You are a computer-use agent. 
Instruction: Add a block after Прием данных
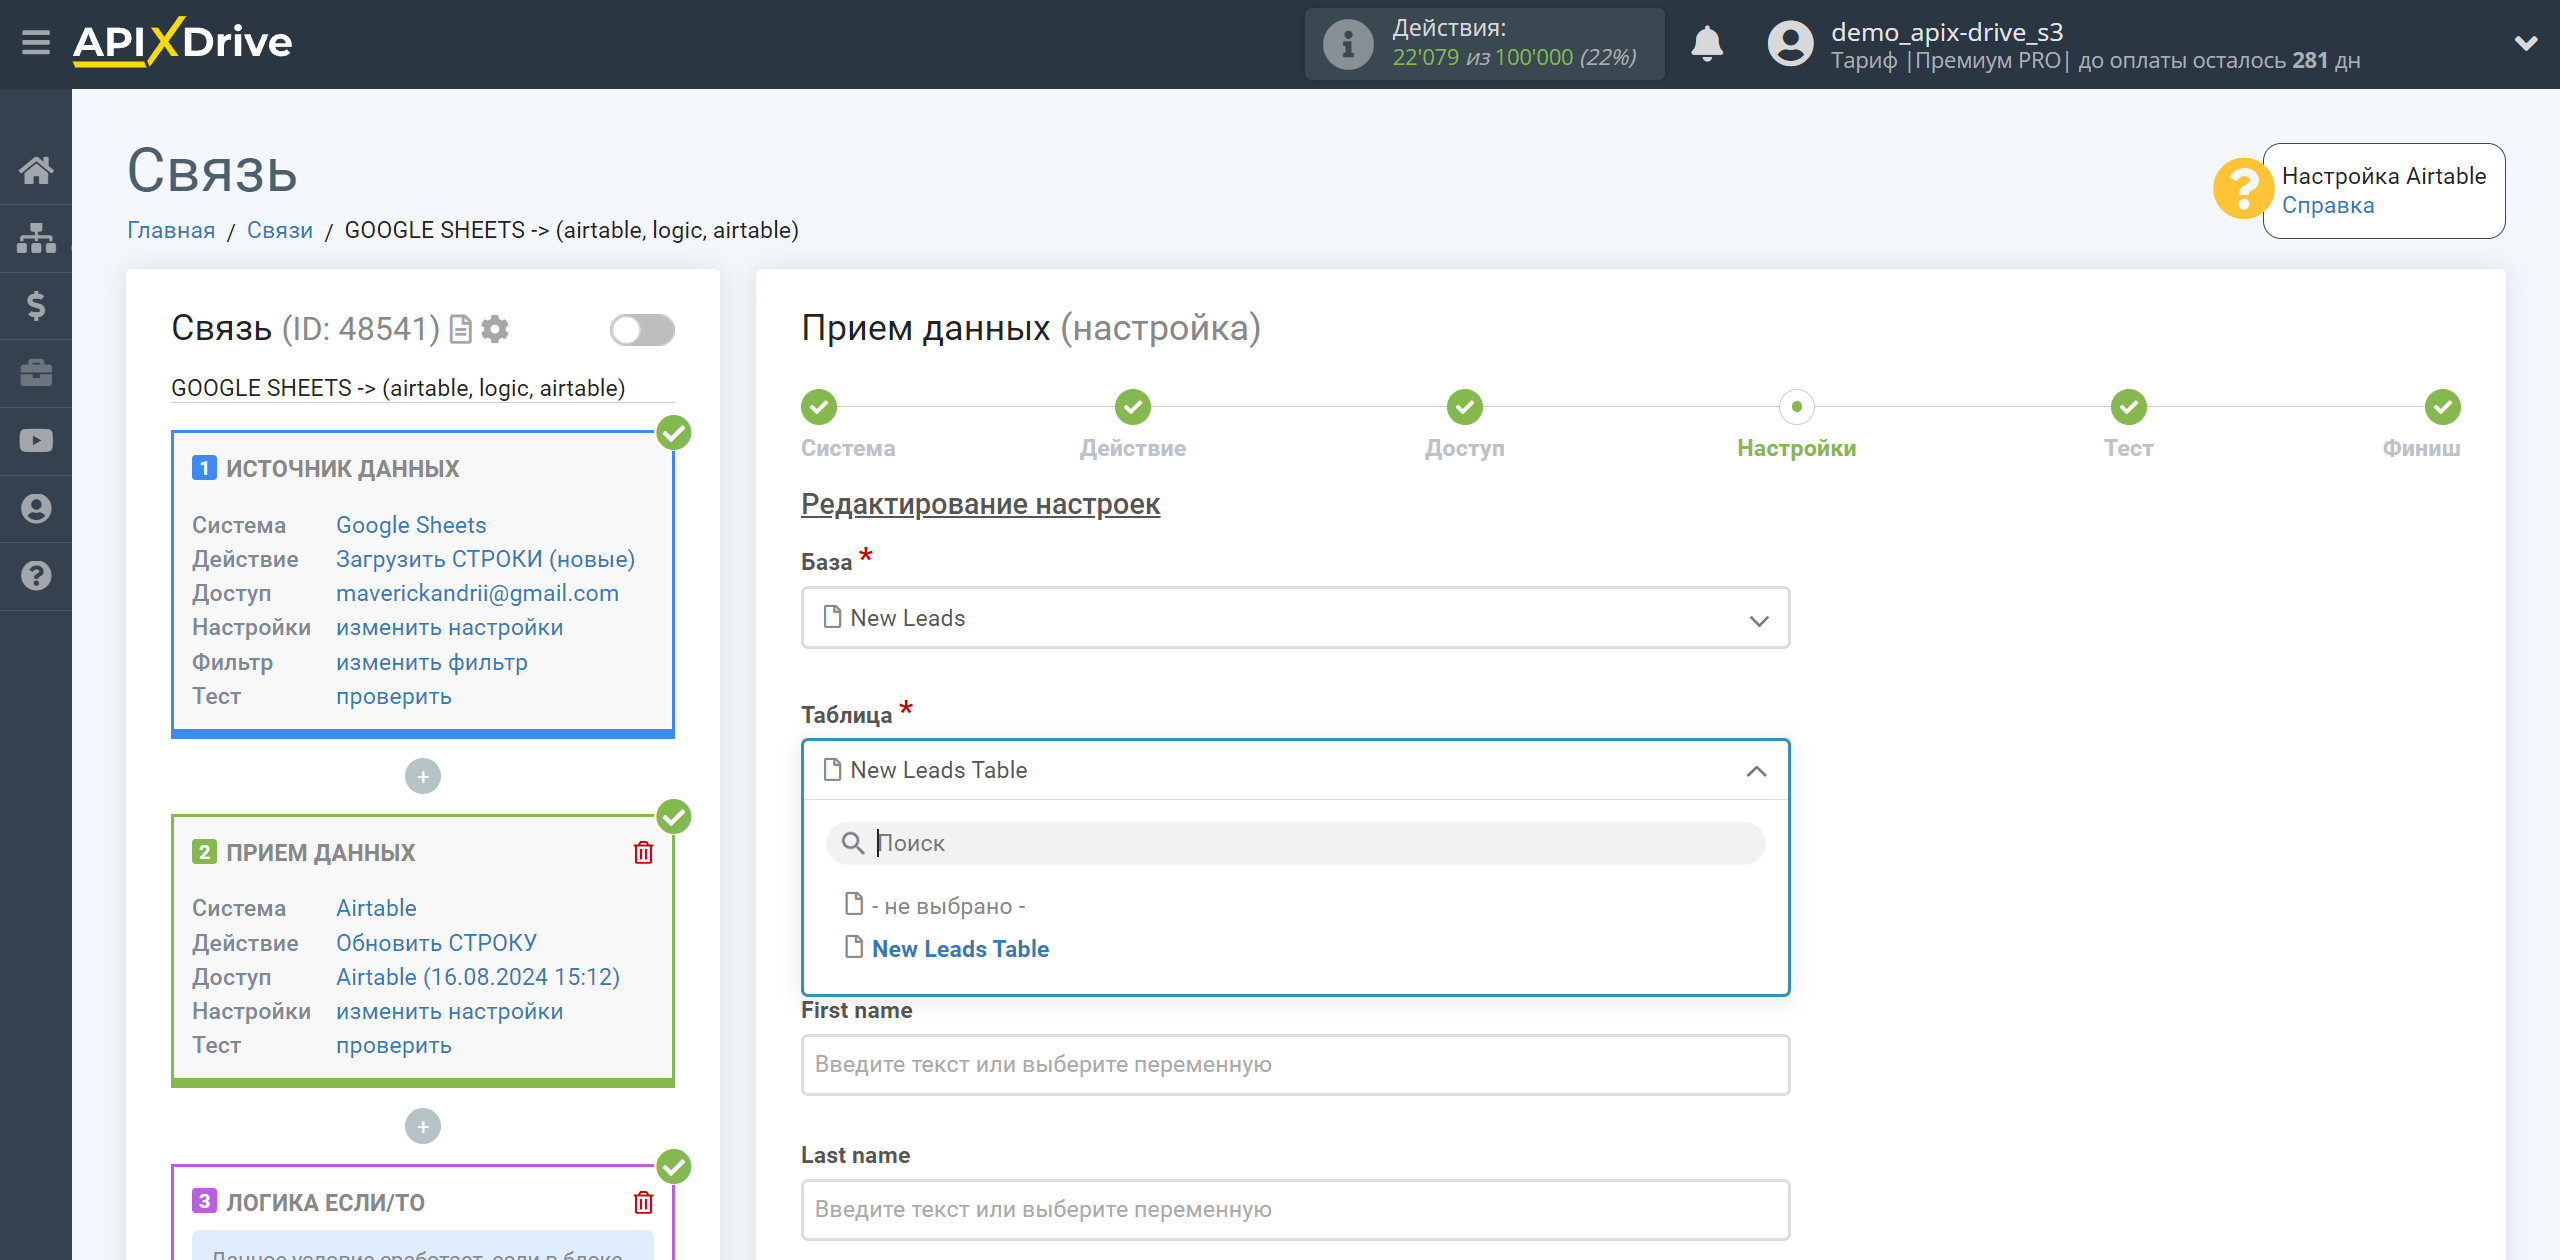[x=423, y=1126]
